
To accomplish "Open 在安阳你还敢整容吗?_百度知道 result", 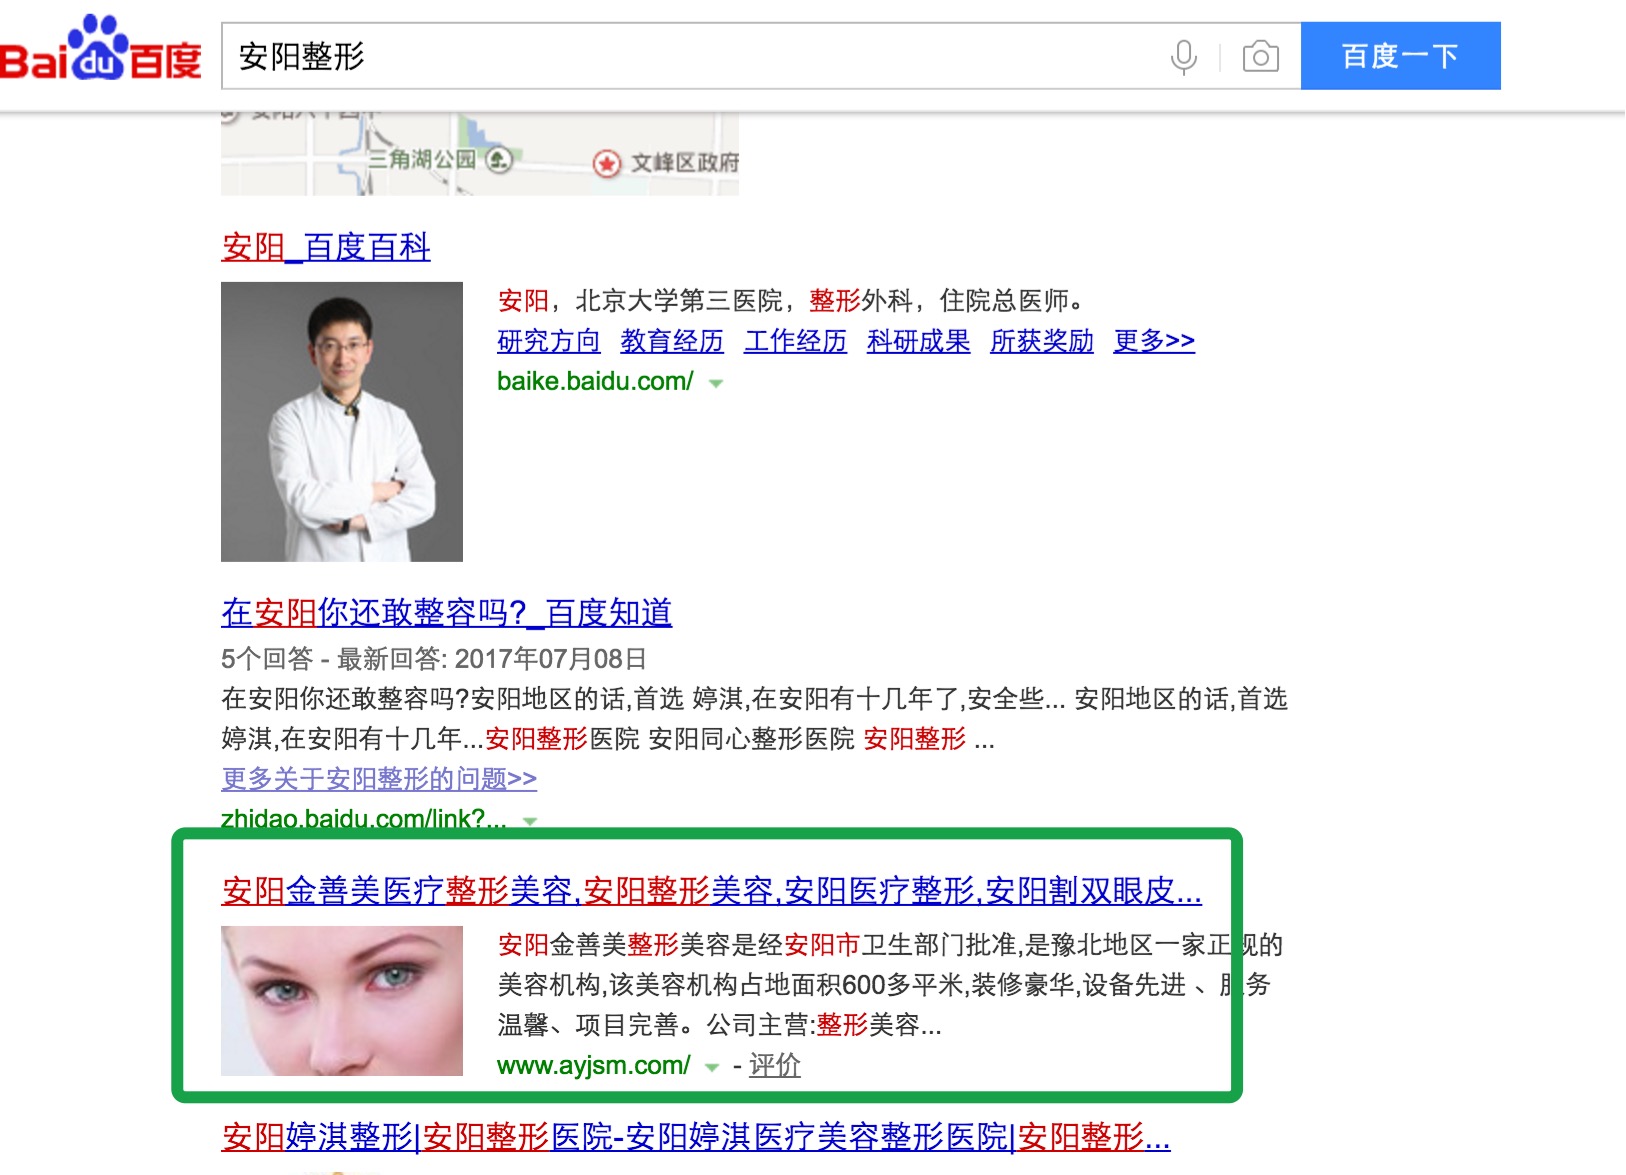I will (x=446, y=613).
